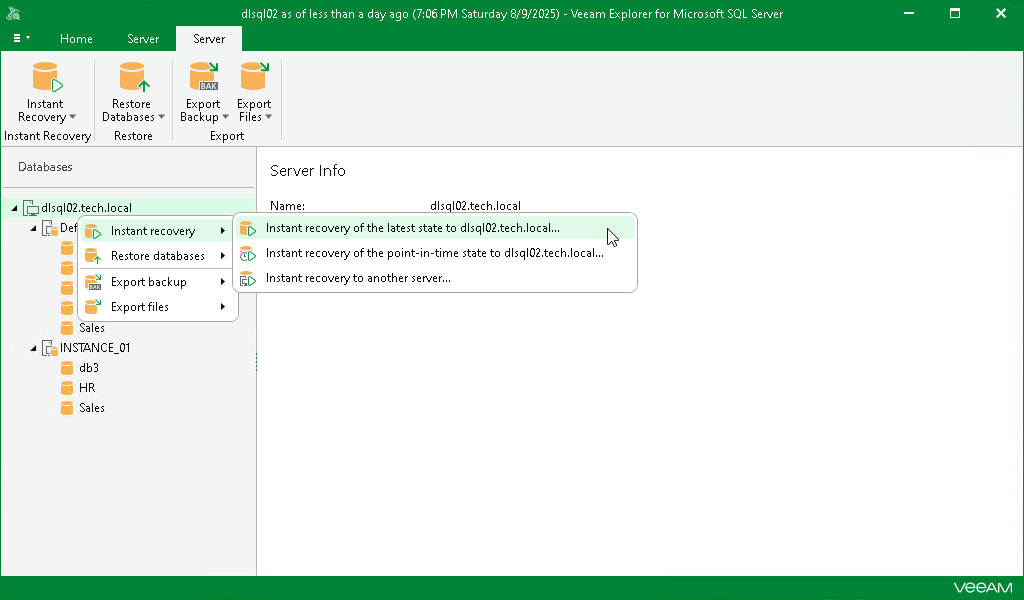Choose Instant recovery in context menu
The image size is (1024, 600).
pos(157,230)
